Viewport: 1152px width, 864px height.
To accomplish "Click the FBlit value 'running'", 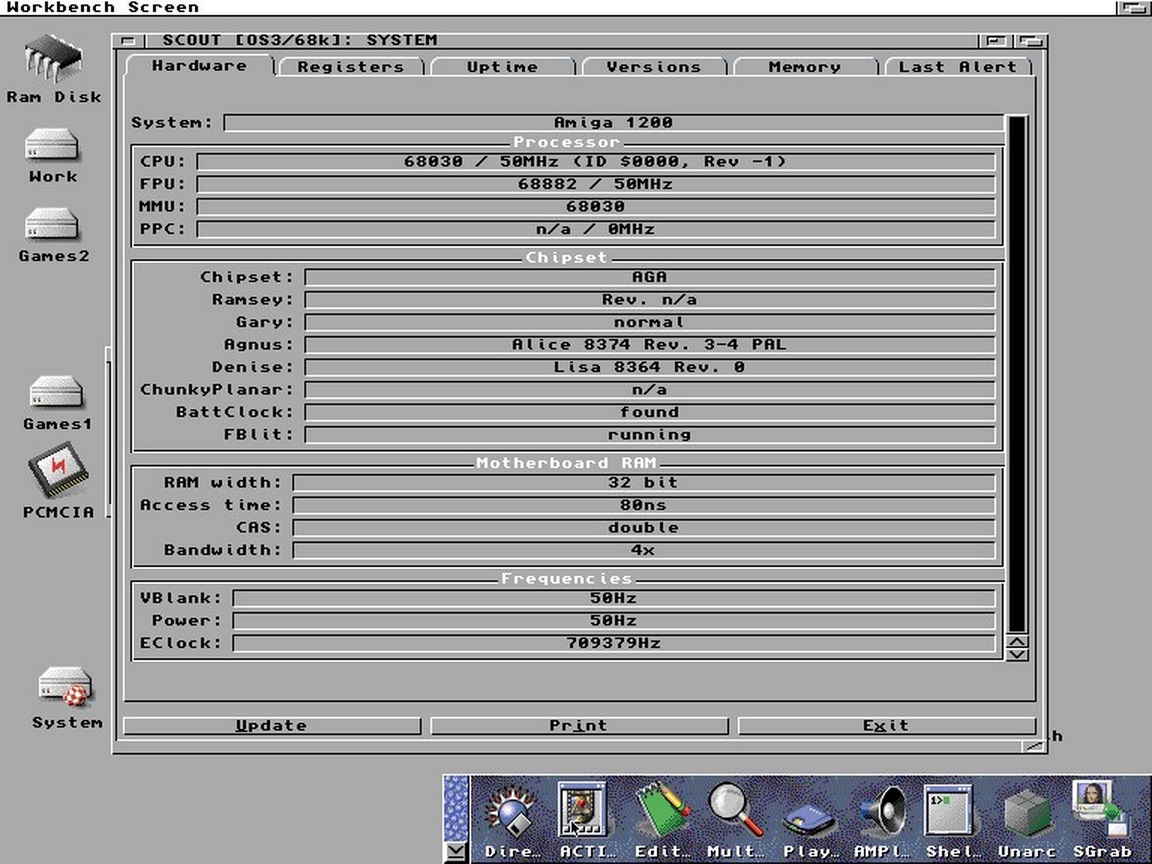I will coord(649,435).
